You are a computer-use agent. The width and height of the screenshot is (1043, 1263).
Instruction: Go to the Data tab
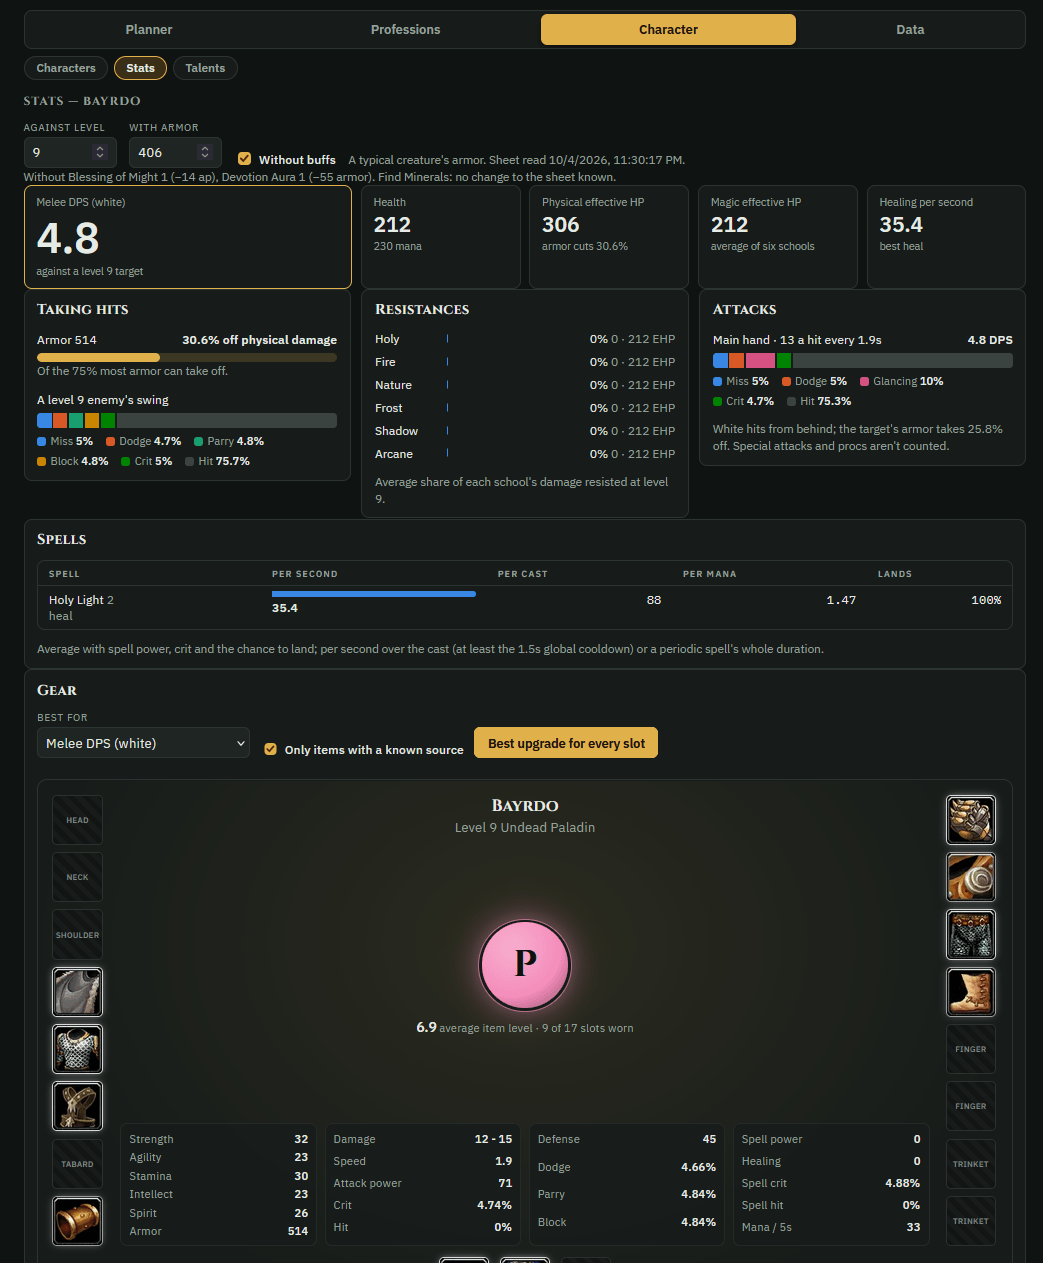click(x=910, y=29)
